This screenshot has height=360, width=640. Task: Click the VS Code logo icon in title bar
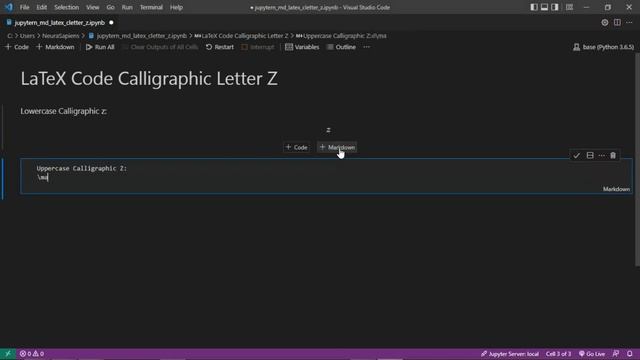pos(9,7)
